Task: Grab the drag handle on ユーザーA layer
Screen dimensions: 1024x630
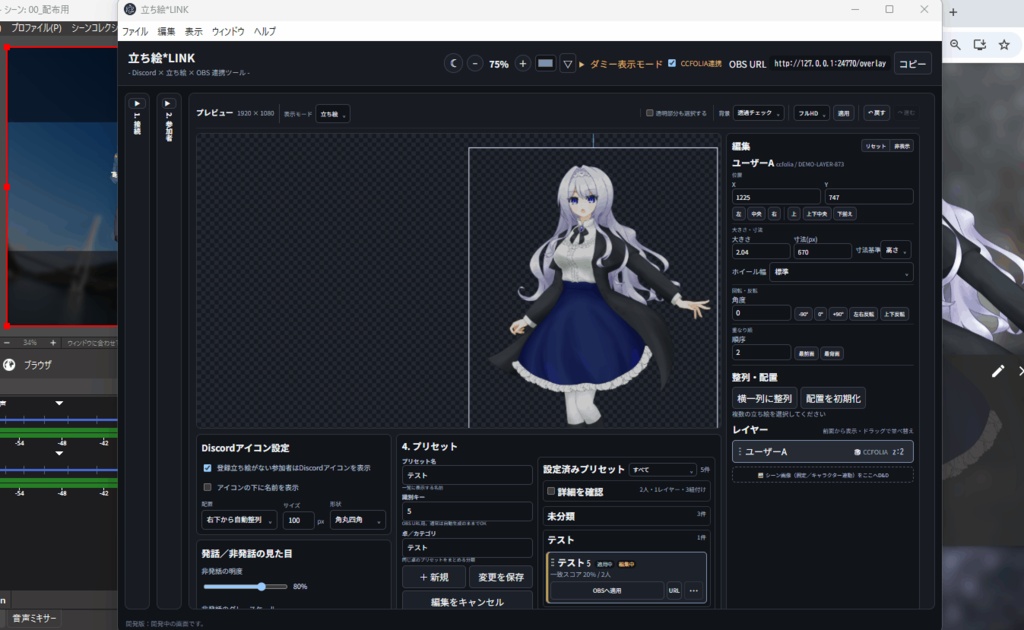Action: [739, 451]
